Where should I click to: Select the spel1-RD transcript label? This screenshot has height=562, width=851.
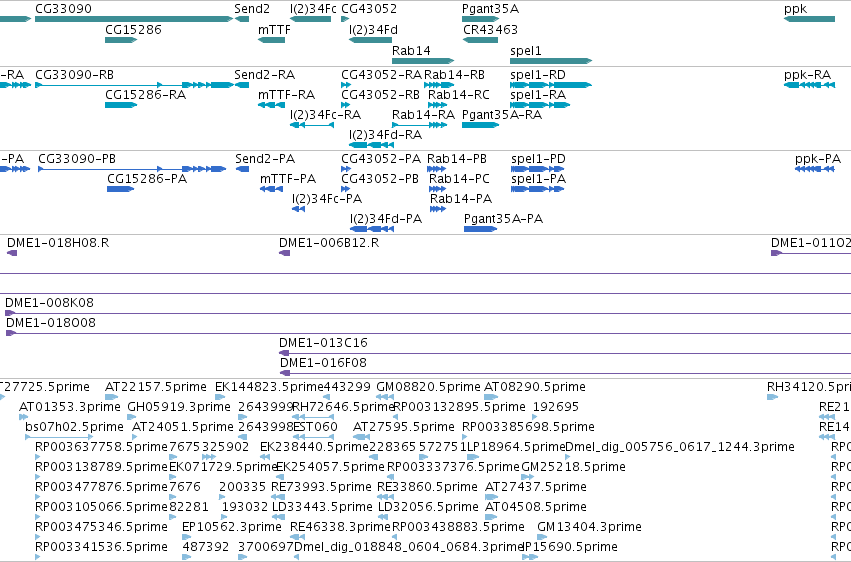coord(538,74)
